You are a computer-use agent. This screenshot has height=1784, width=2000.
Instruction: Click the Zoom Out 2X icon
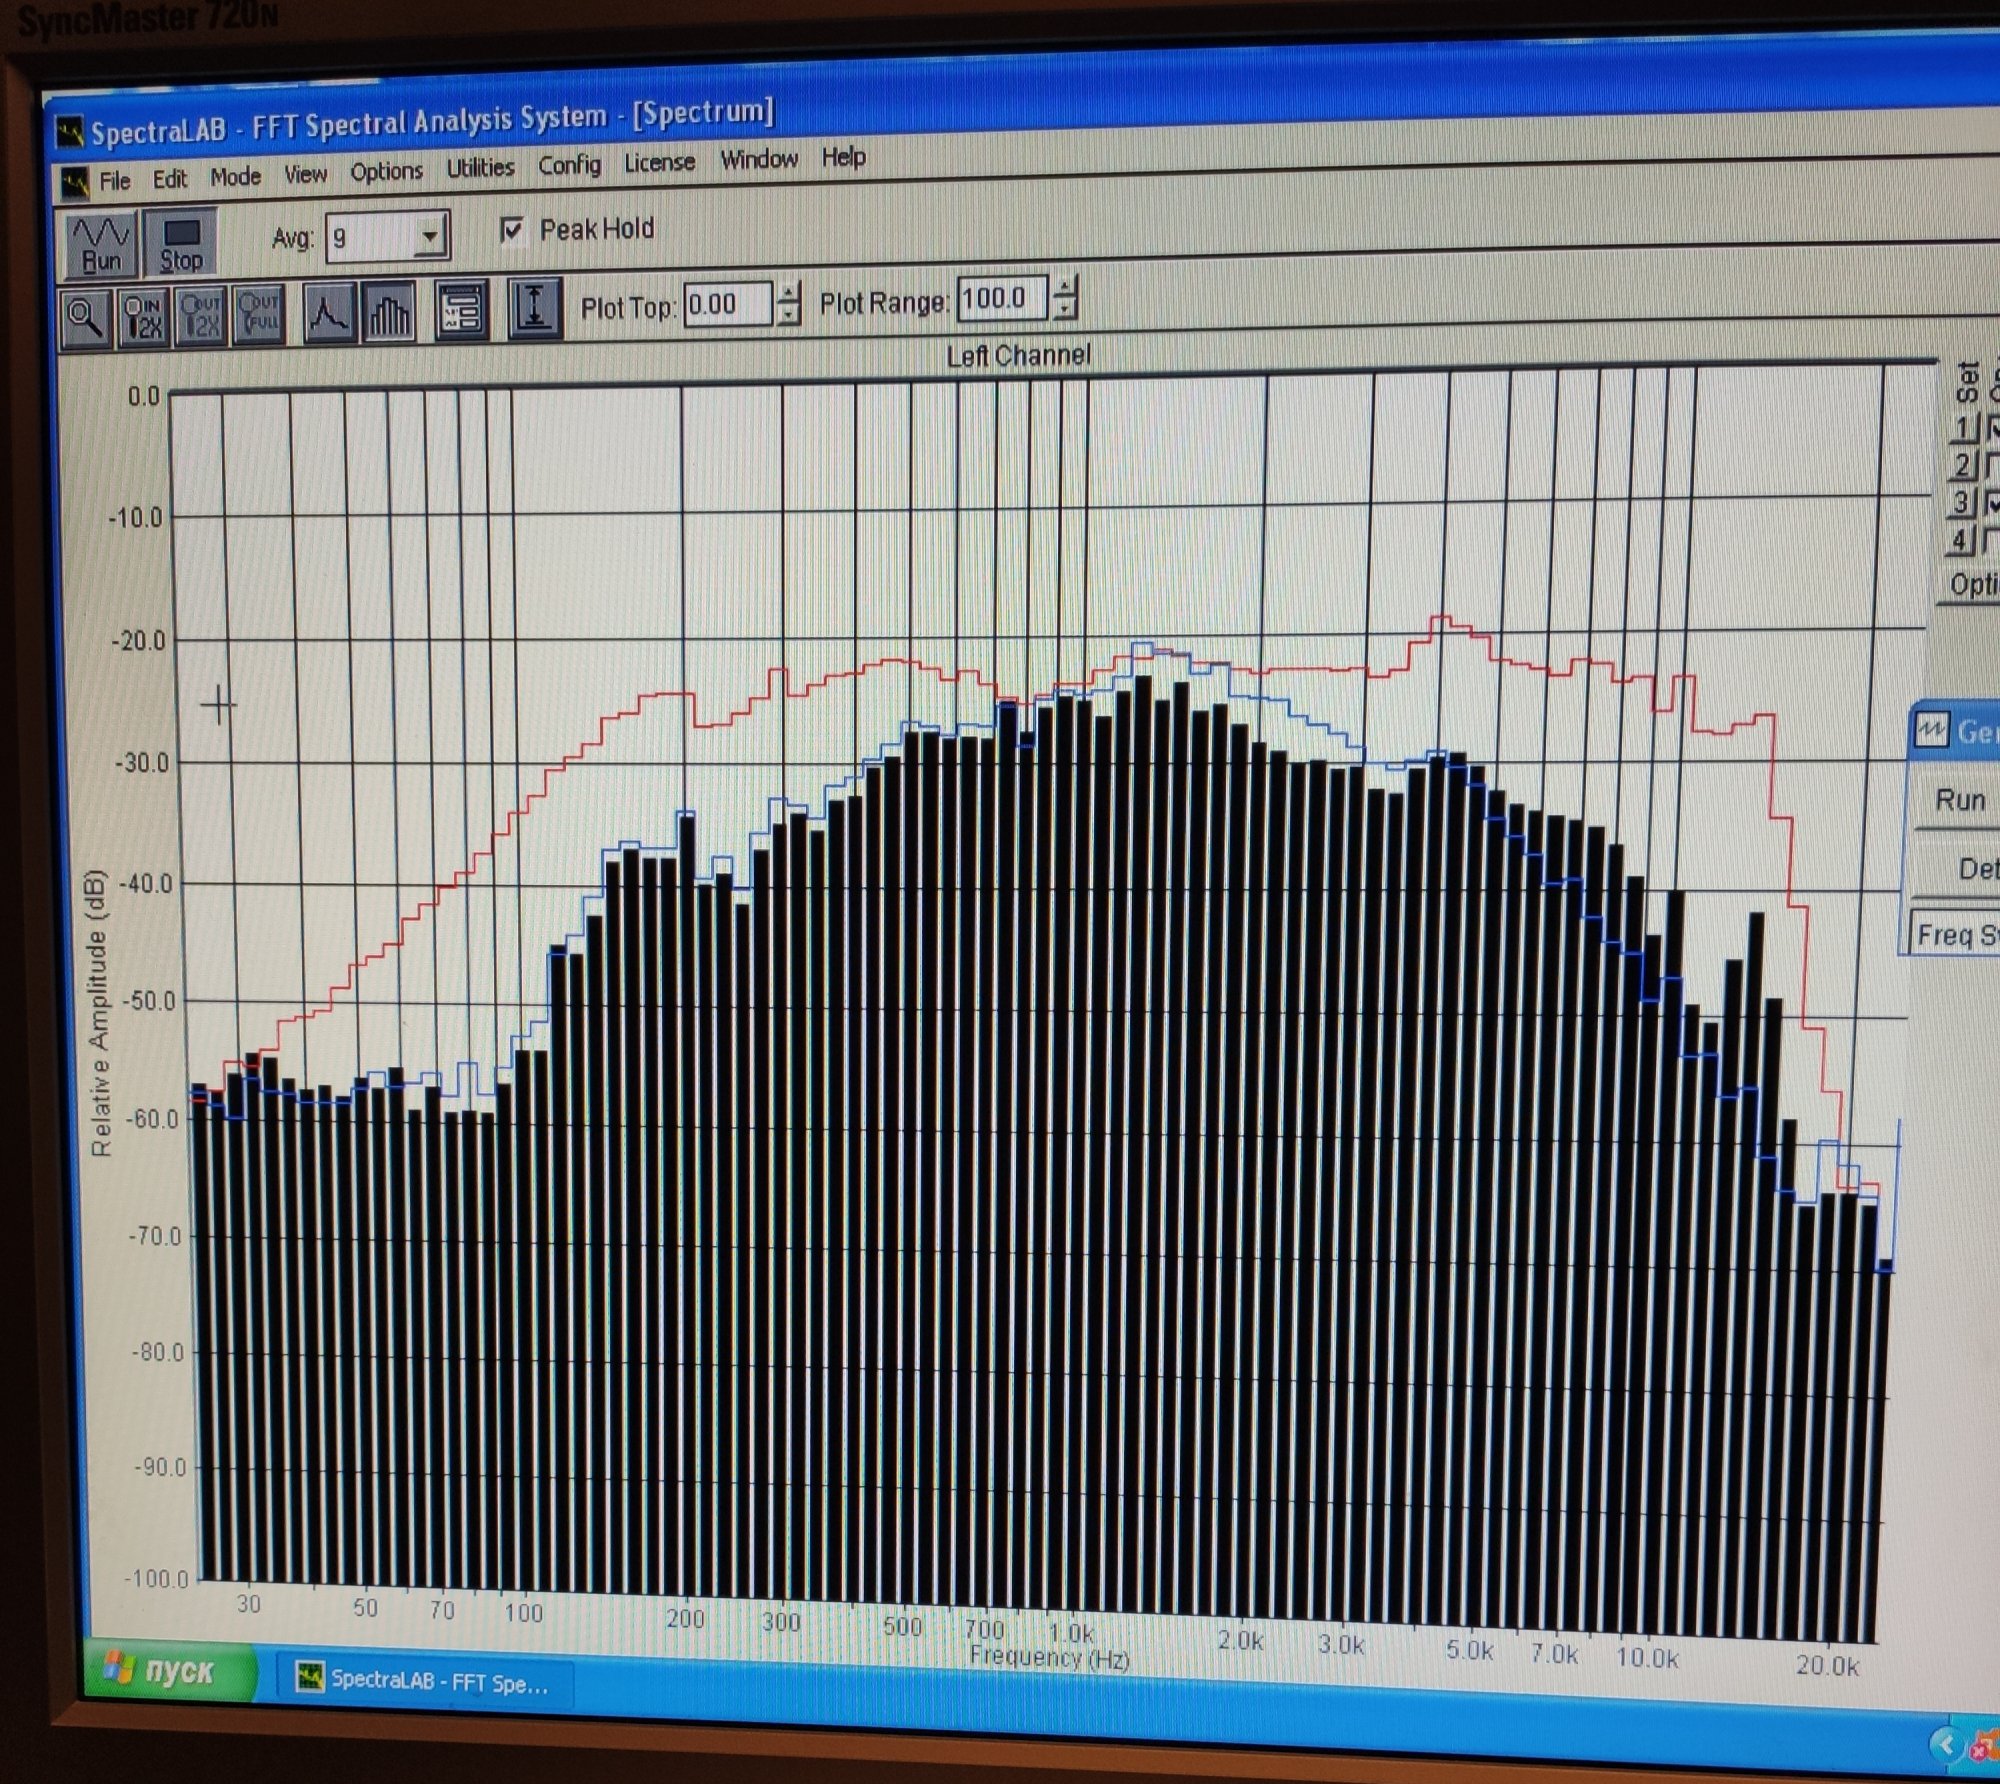(x=201, y=315)
